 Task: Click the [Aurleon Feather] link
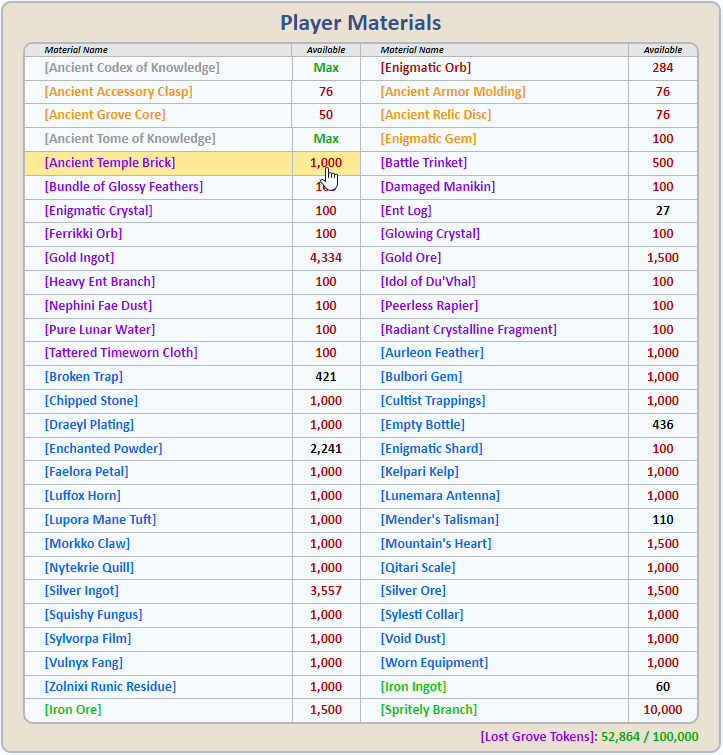[x=432, y=354]
